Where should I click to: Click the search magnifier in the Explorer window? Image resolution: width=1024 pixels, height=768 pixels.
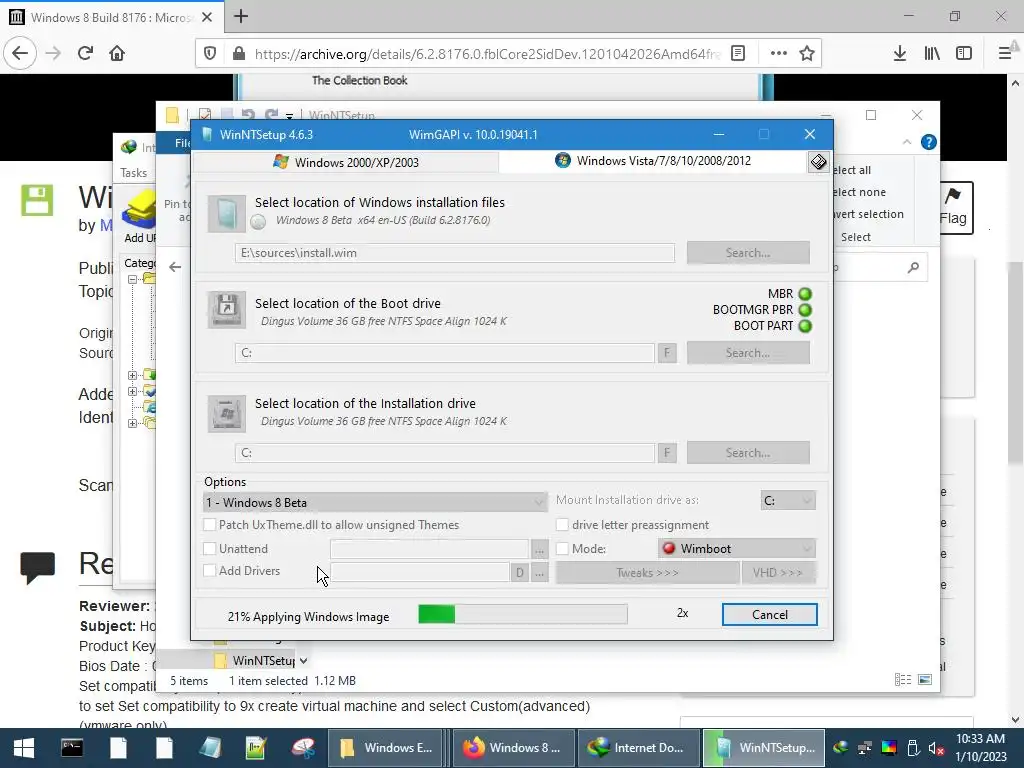[913, 267]
